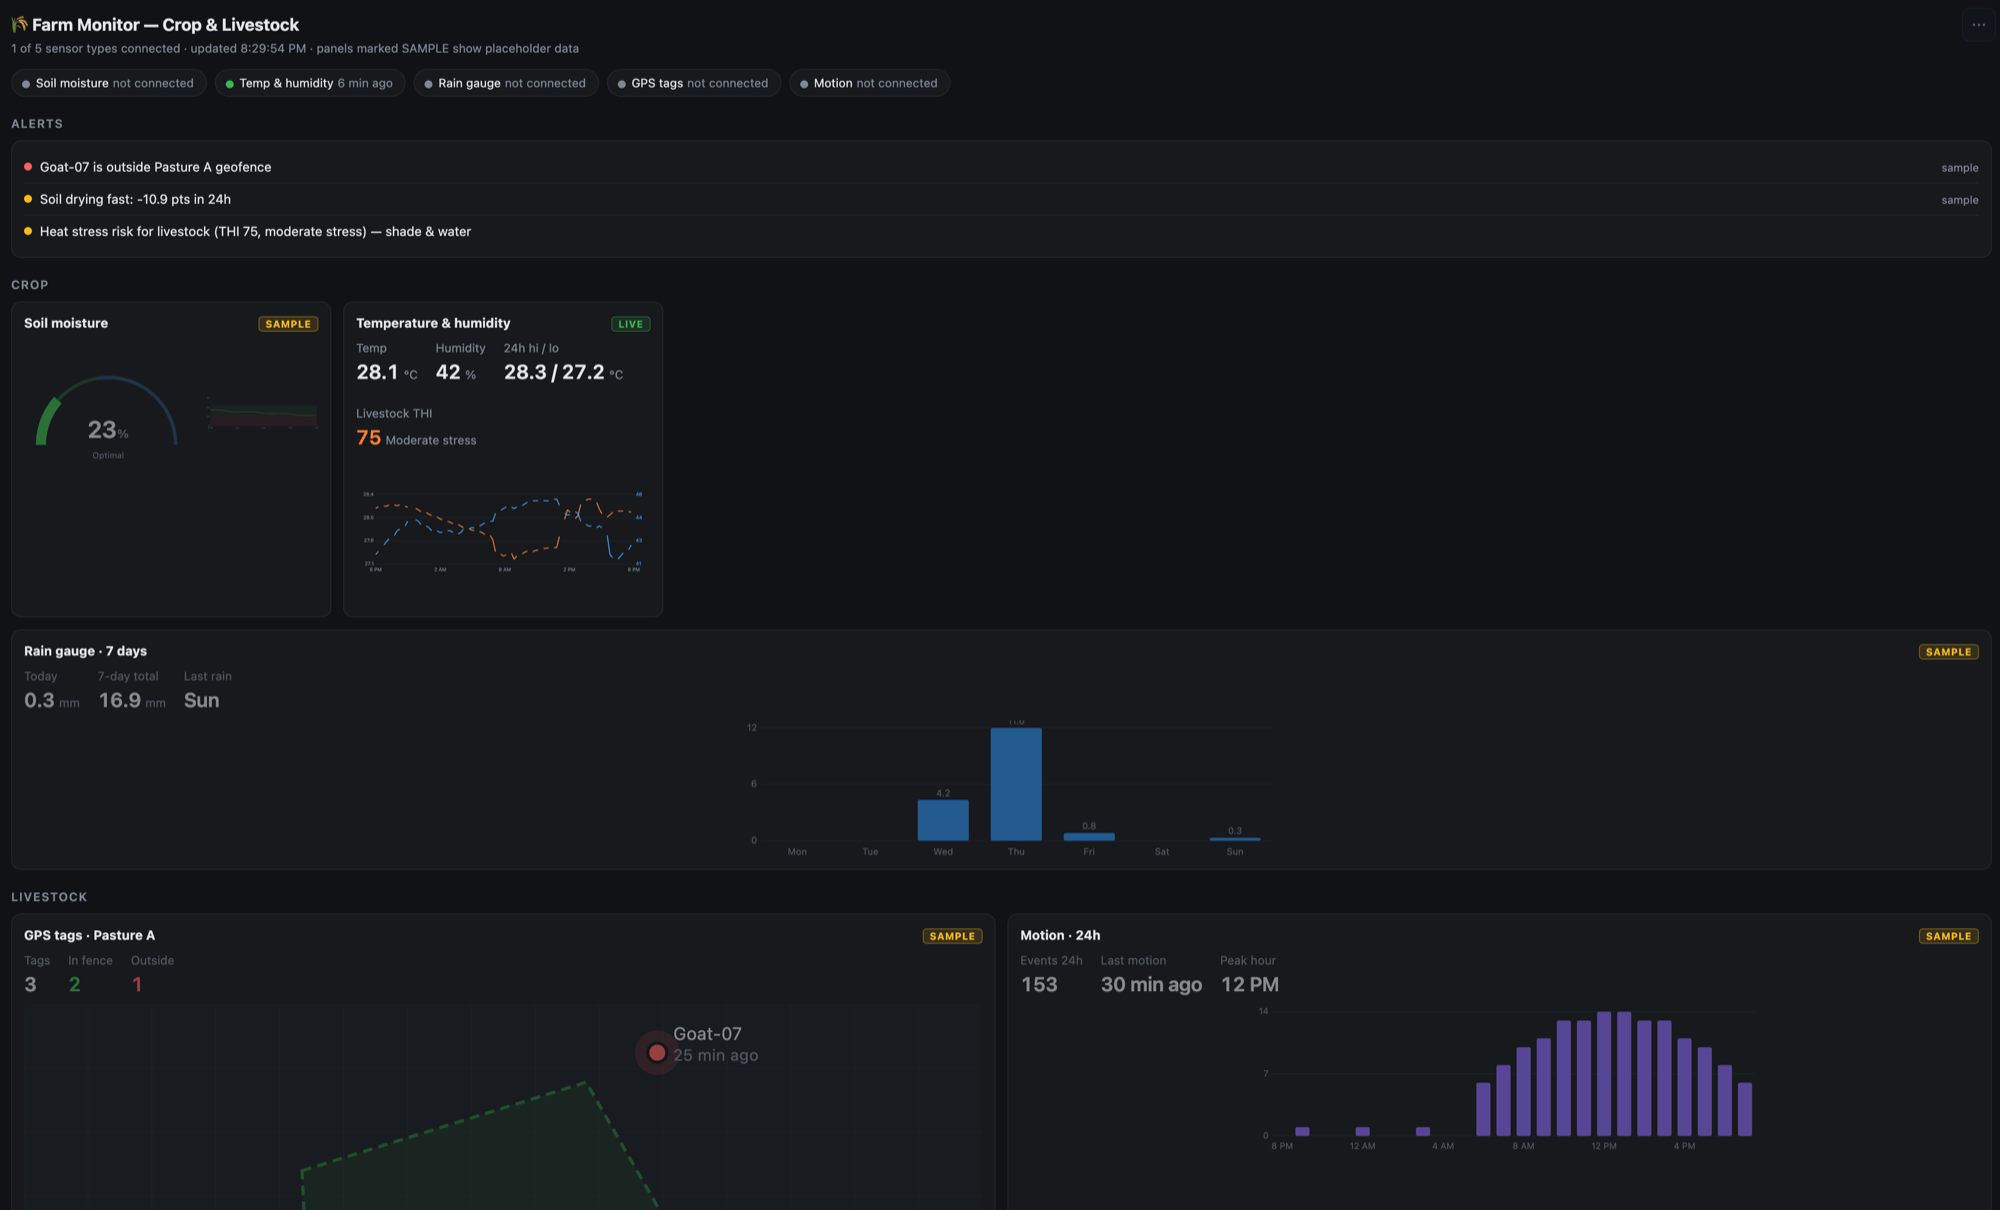
Task: Click the 42 % humidity reading
Action: pos(456,373)
